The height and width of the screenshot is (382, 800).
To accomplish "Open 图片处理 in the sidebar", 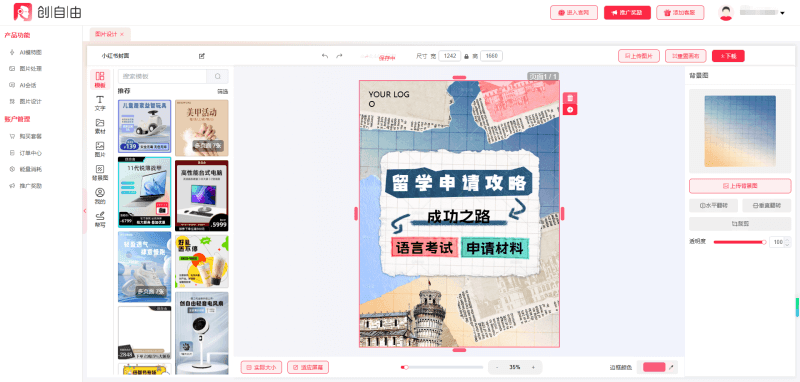I will pos(31,68).
